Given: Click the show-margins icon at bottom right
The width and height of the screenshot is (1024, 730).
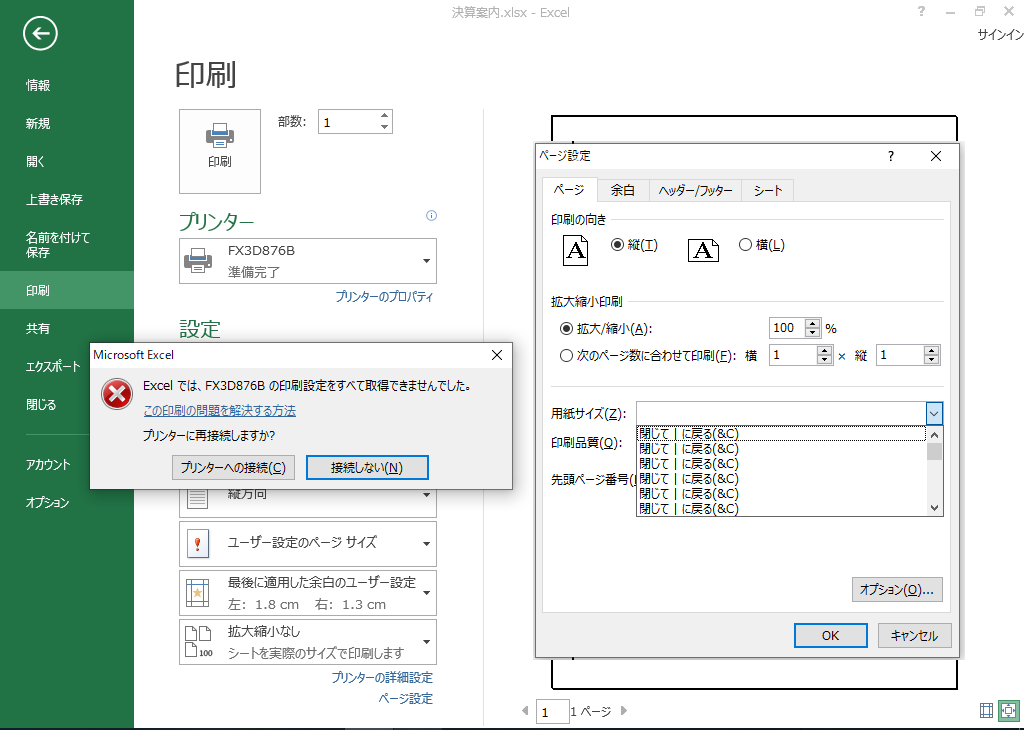Looking at the screenshot, I should coord(988,711).
